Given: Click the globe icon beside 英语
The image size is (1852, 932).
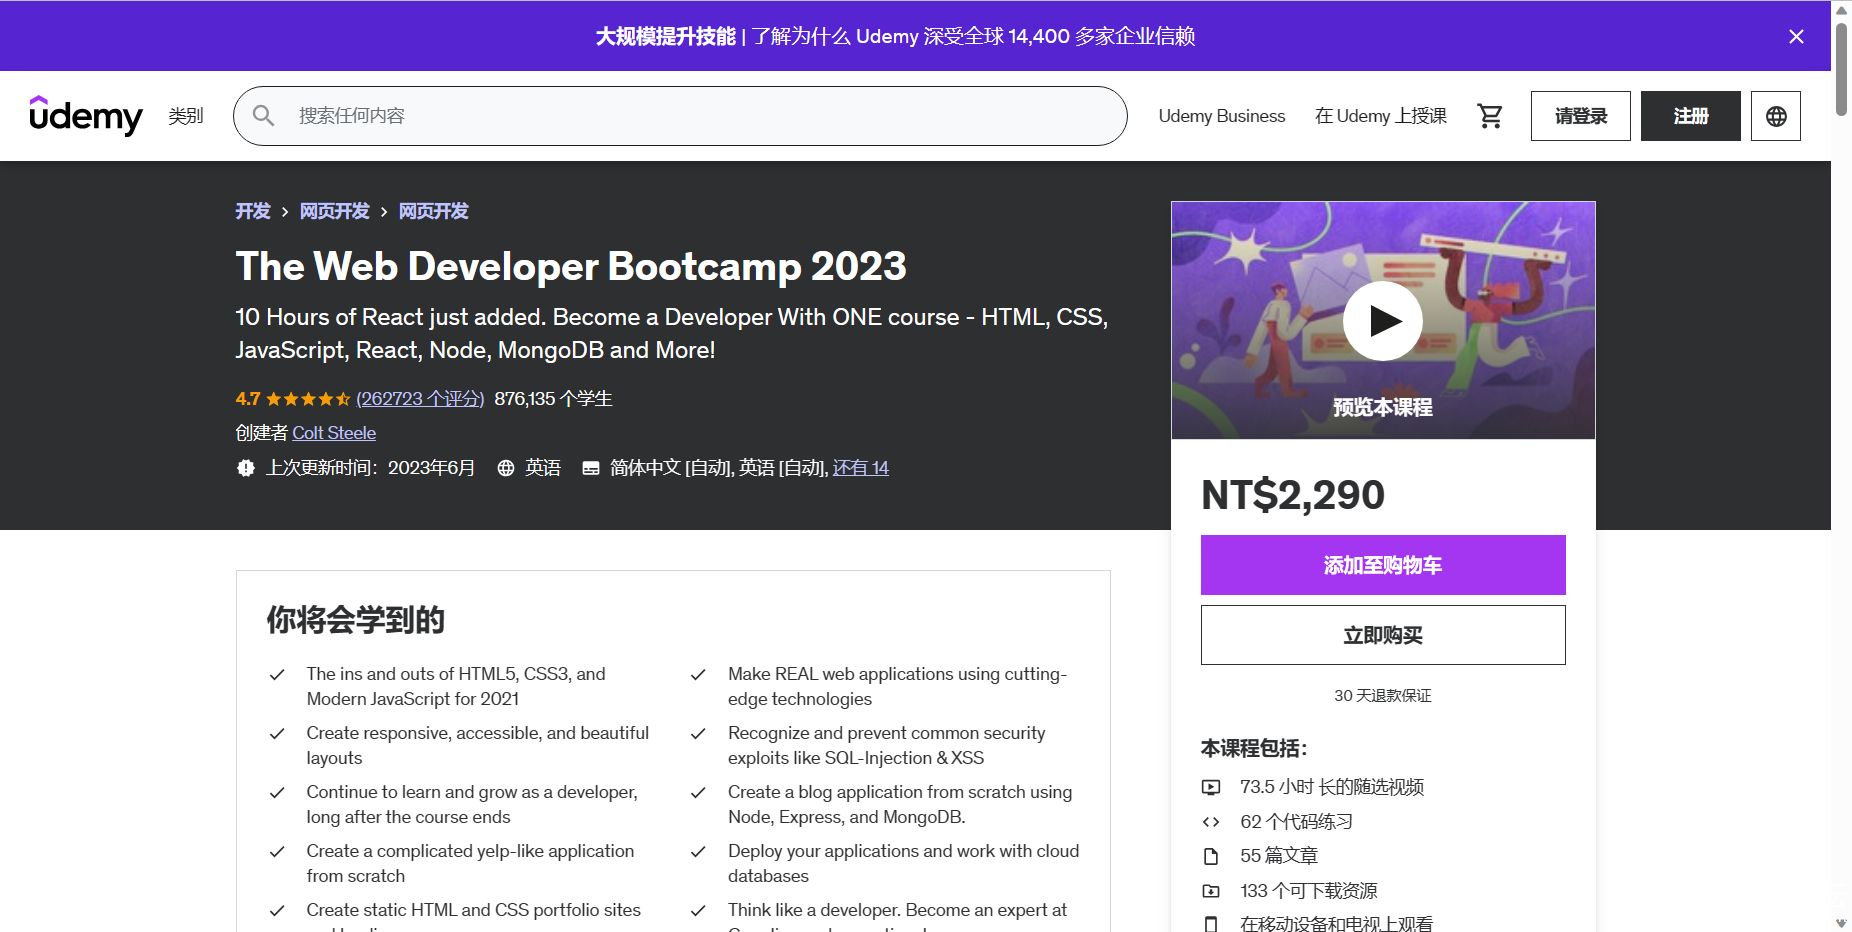Looking at the screenshot, I should [506, 468].
